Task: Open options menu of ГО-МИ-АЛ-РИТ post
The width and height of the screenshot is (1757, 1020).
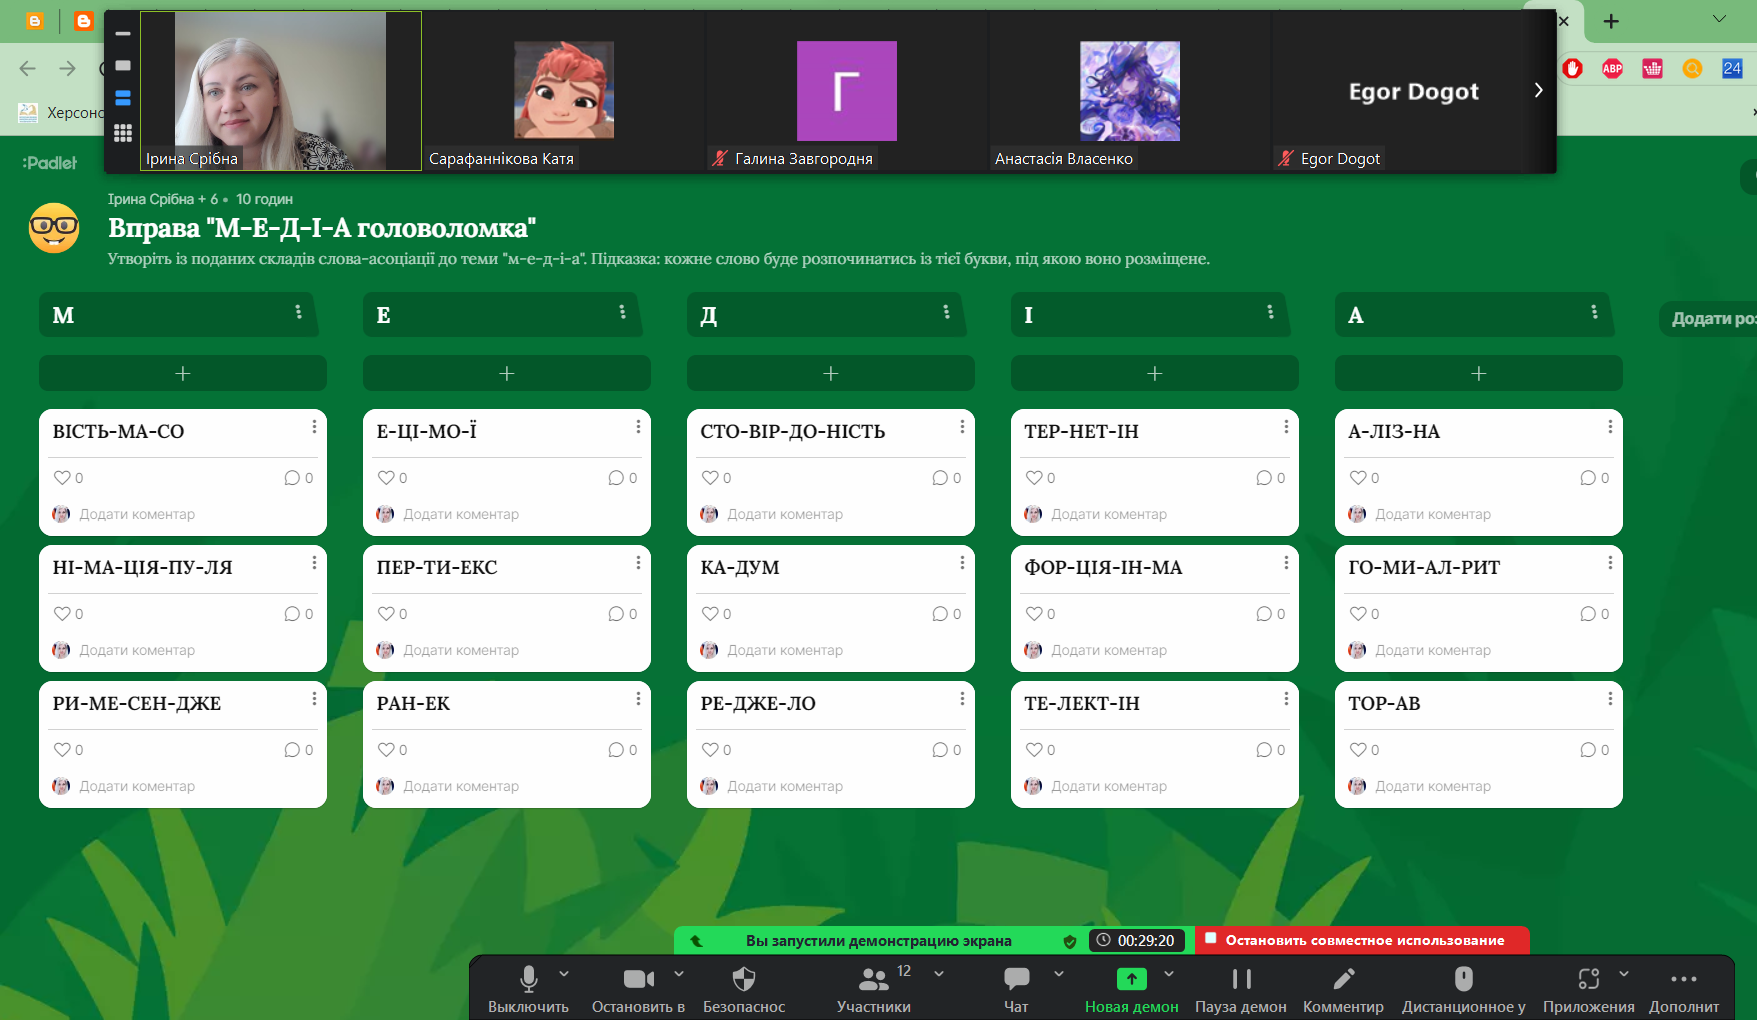Action: (1610, 563)
